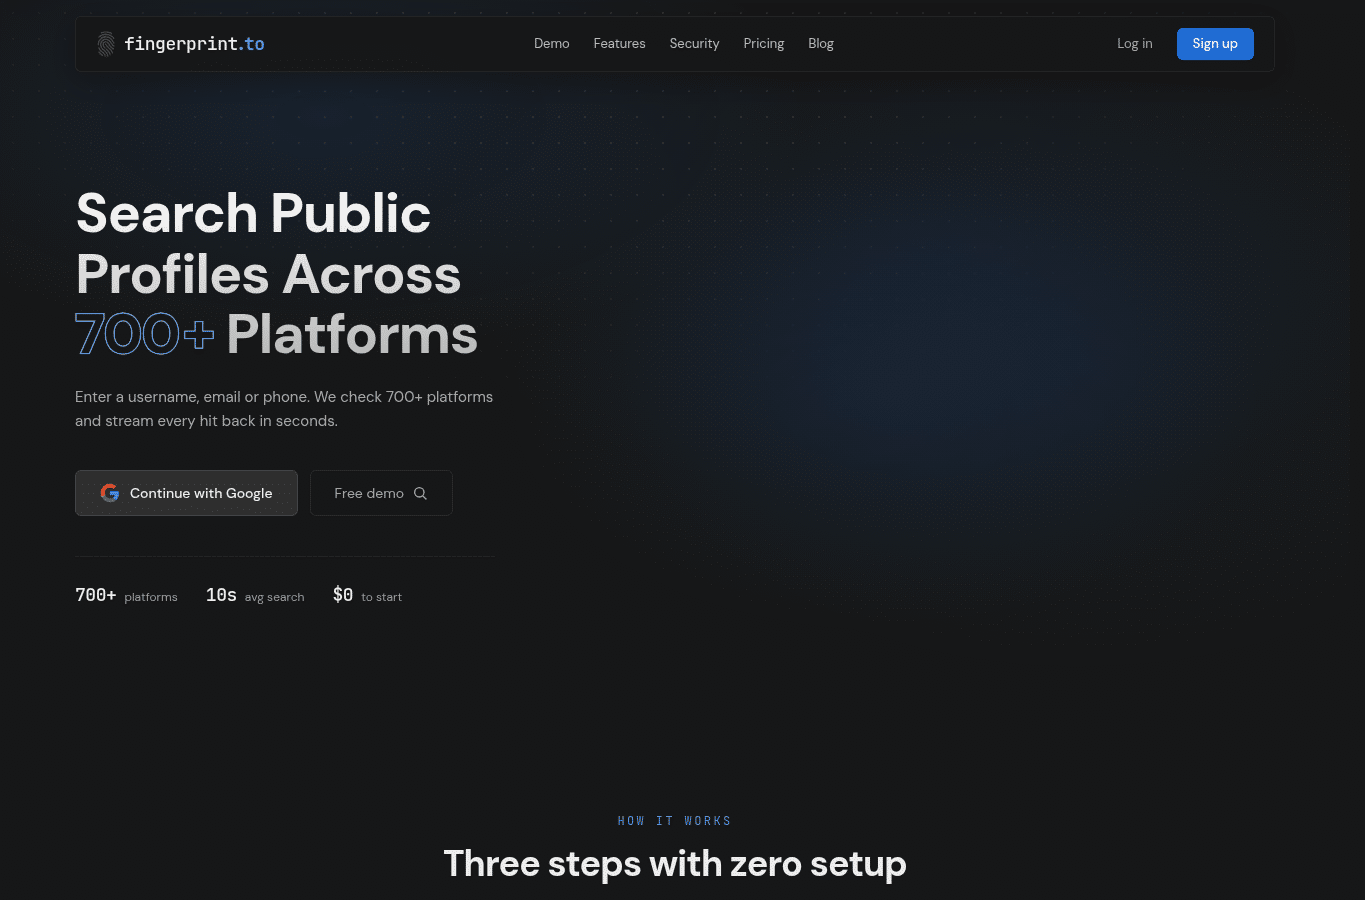The height and width of the screenshot is (900, 1365).
Task: Click the fingerprint.to brand name
Action: (194, 44)
